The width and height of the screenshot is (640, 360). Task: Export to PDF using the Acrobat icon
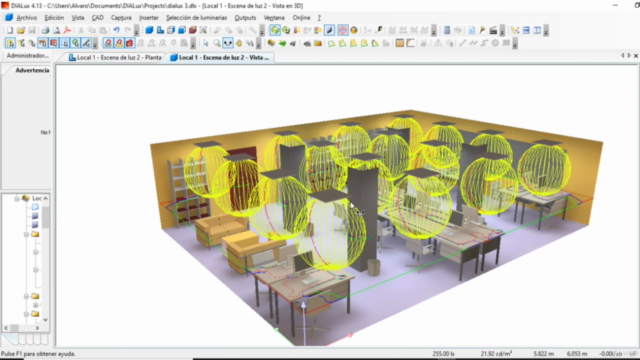click(67, 30)
